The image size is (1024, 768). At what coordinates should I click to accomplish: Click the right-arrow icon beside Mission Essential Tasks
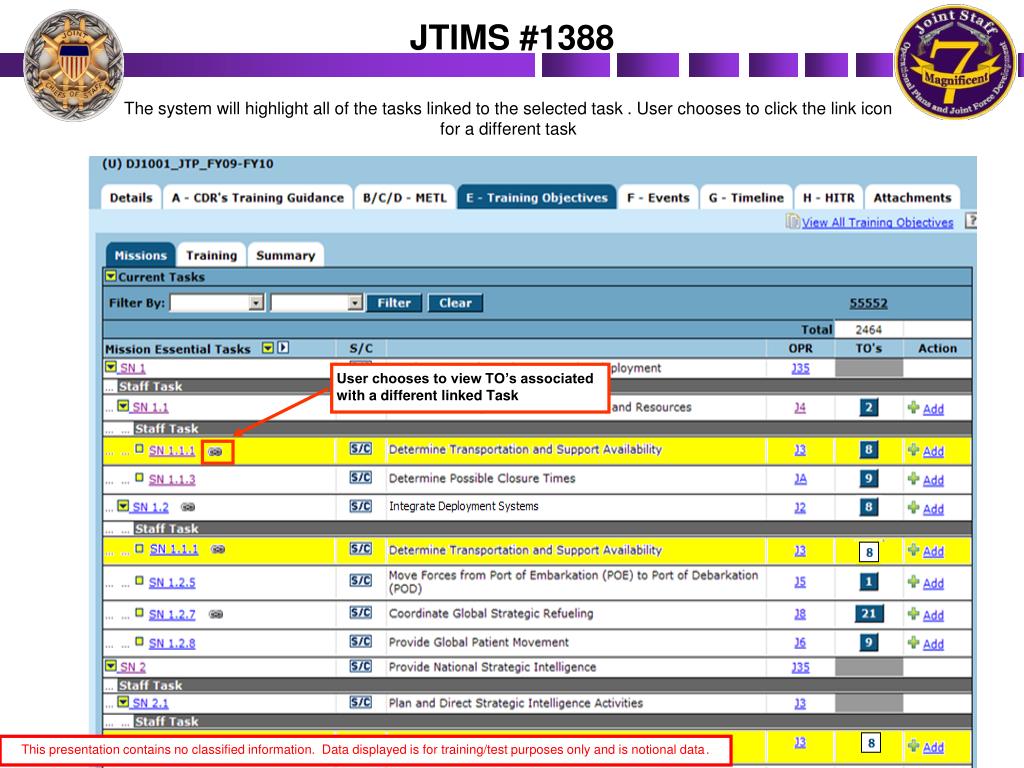pyautogui.click(x=283, y=347)
